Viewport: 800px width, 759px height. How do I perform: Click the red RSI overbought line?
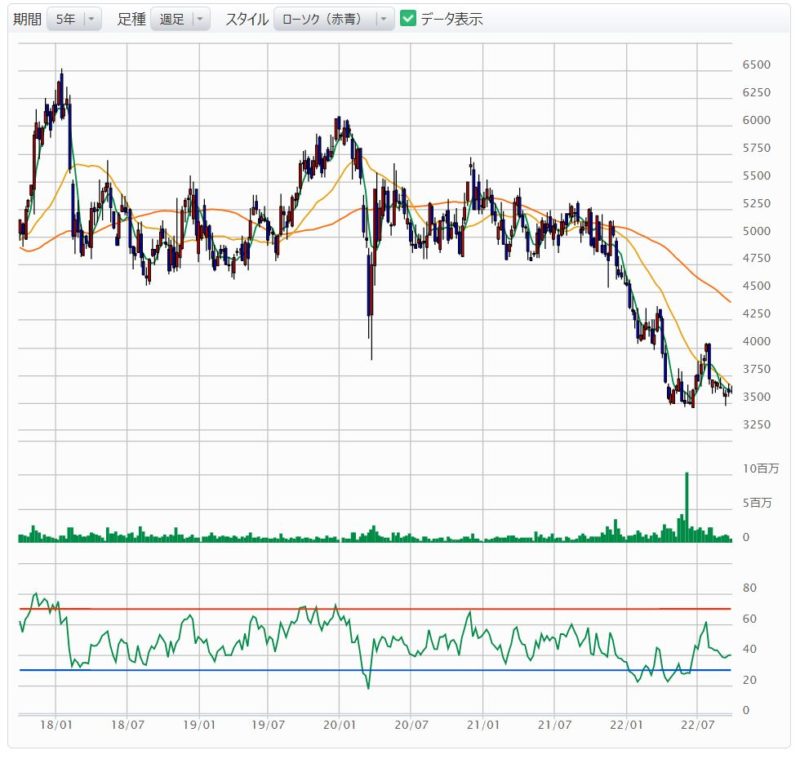(400, 608)
